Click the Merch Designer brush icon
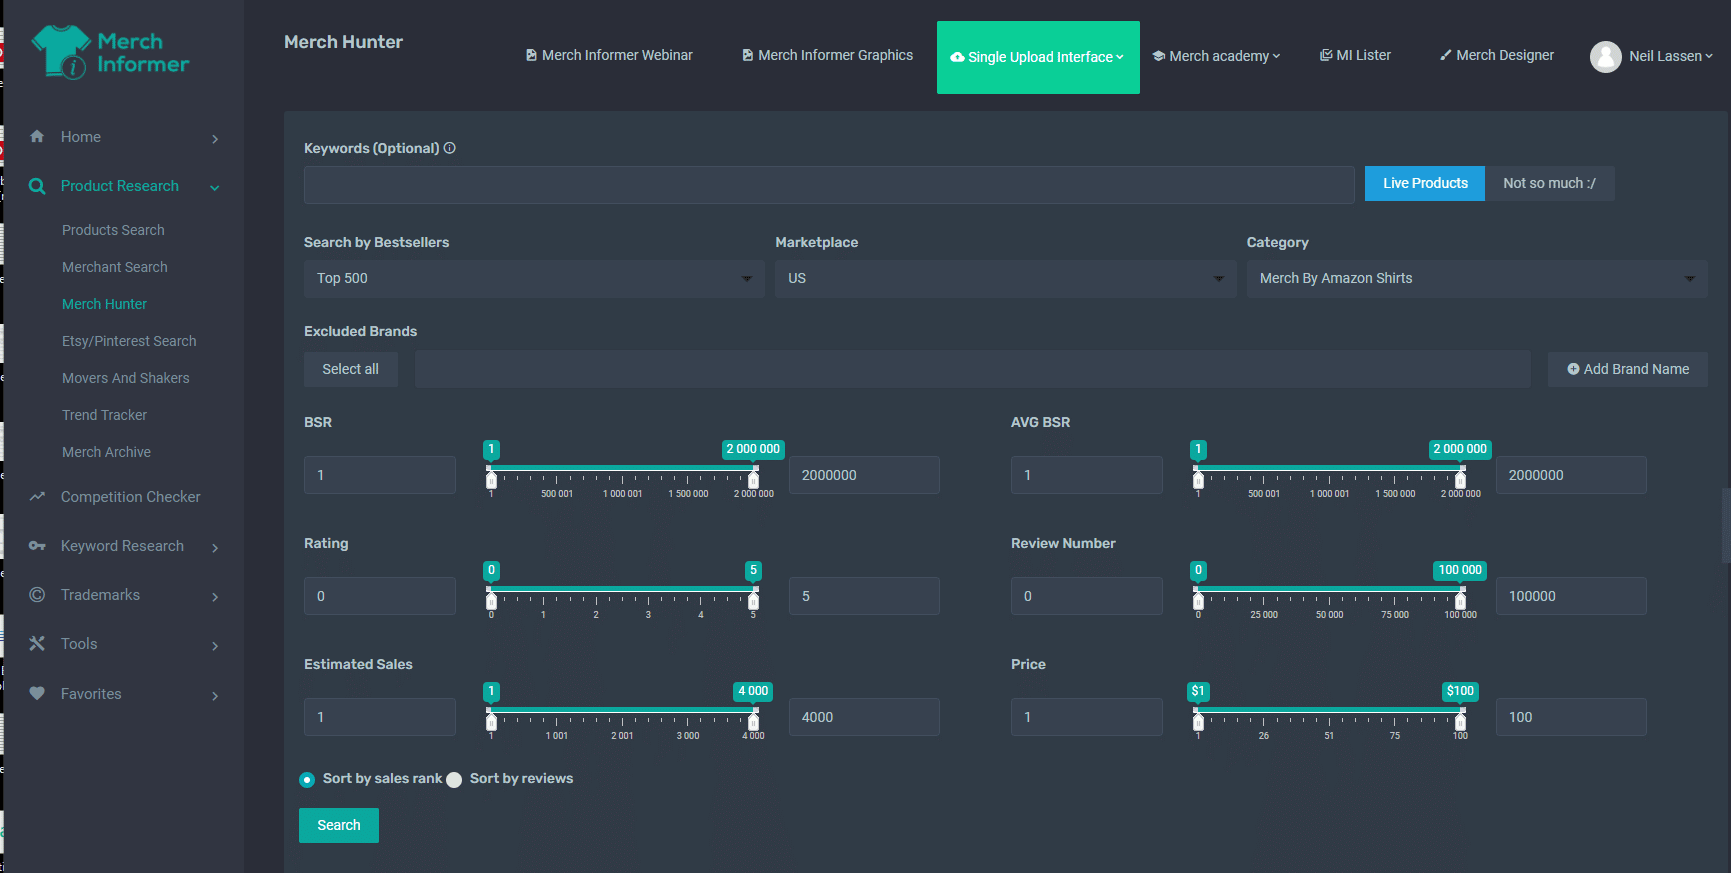1731x873 pixels. click(1446, 55)
